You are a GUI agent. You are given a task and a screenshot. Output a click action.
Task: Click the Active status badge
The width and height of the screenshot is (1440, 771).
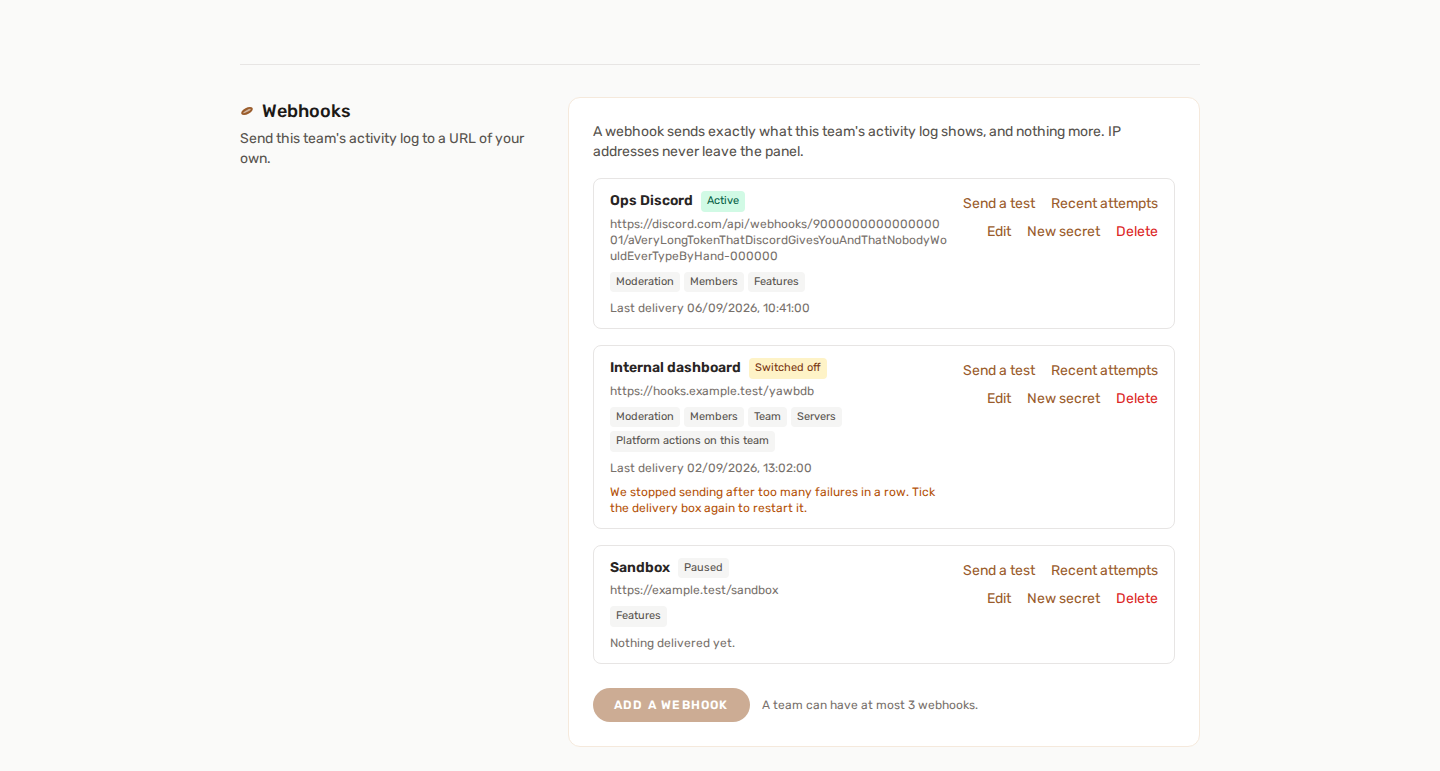723,201
